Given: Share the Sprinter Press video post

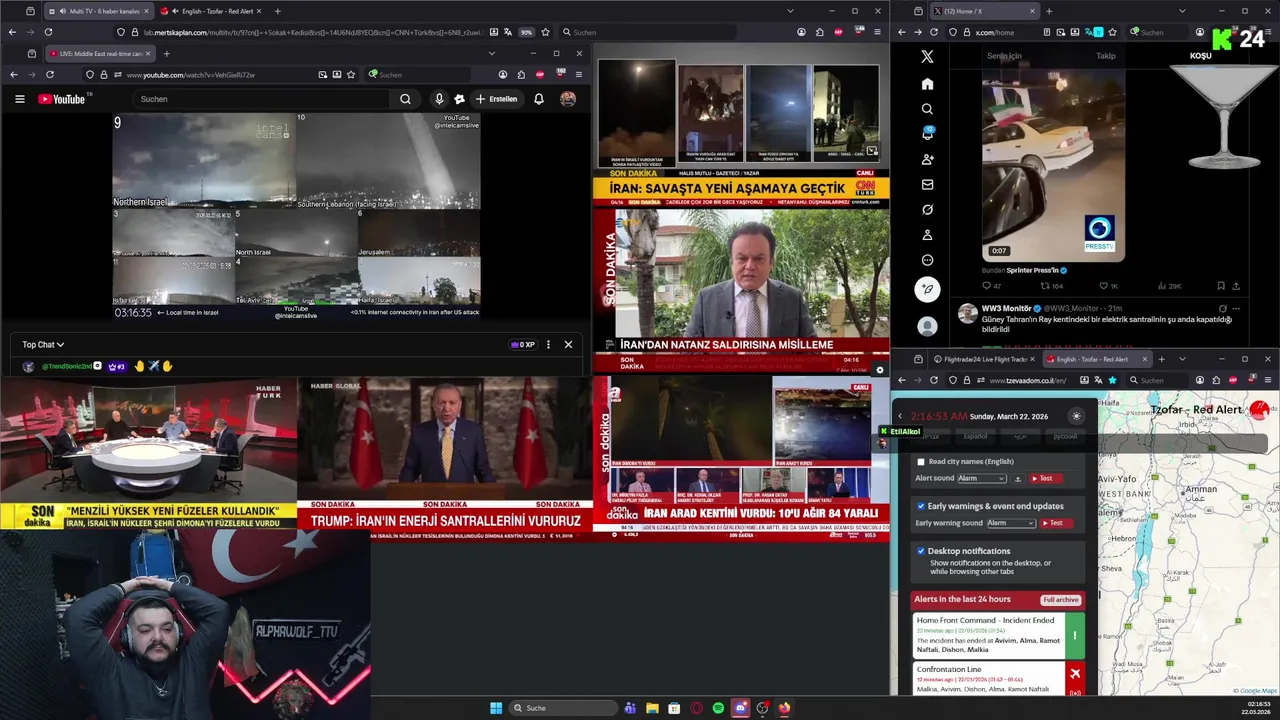Looking at the screenshot, I should [x=1237, y=286].
